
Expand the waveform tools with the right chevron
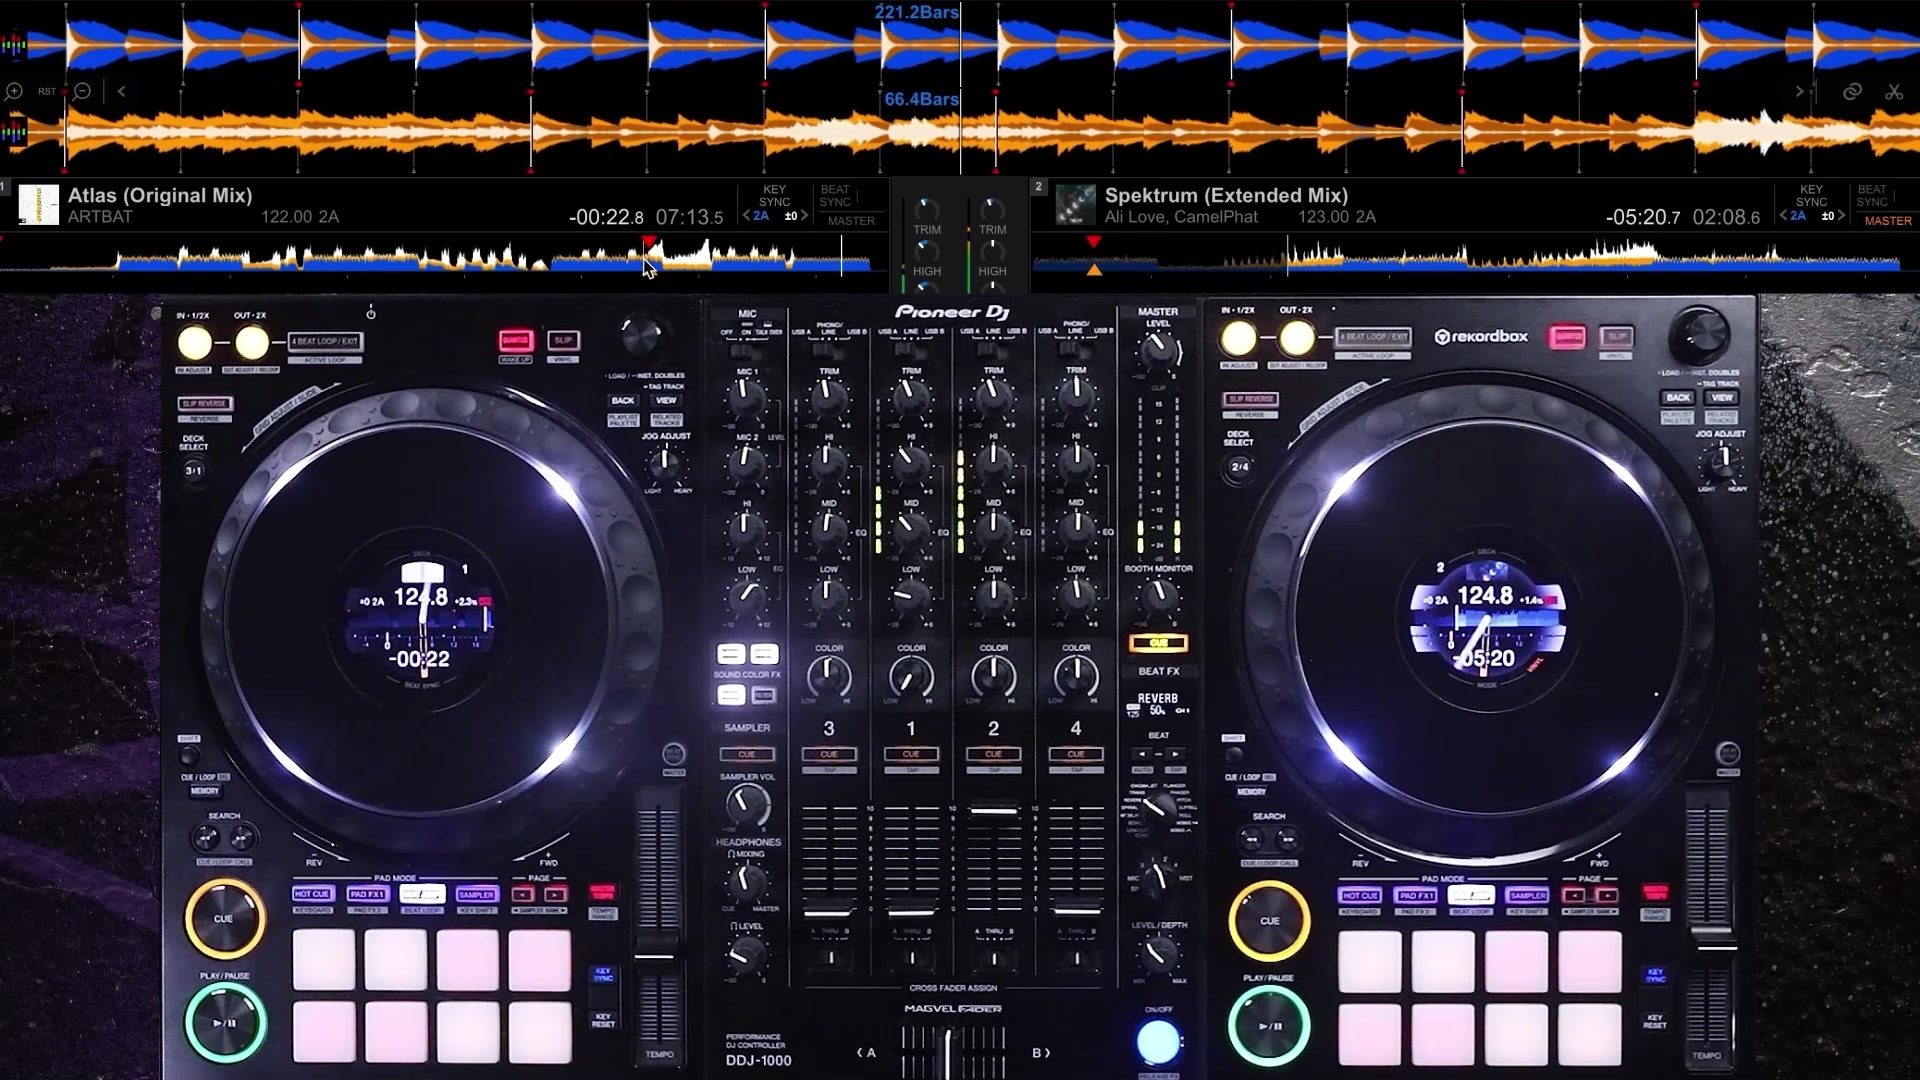(1800, 91)
